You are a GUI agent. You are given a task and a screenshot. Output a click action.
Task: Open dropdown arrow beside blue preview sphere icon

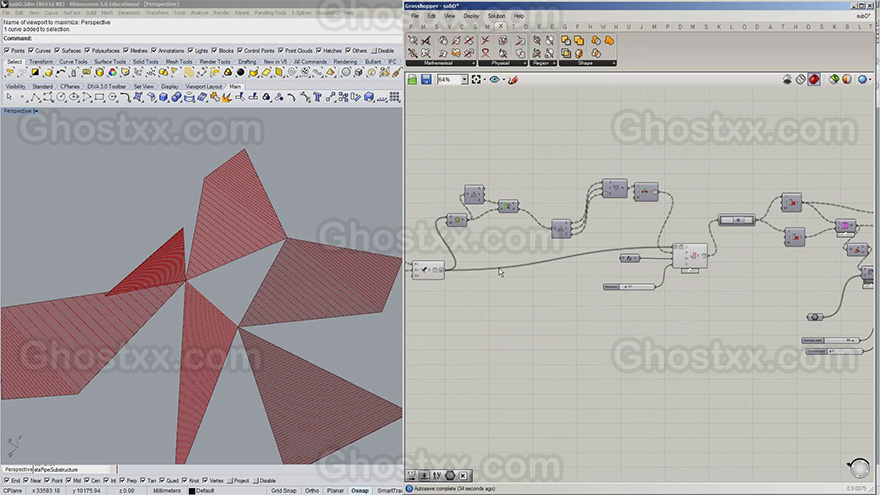pyautogui.click(x=870, y=80)
